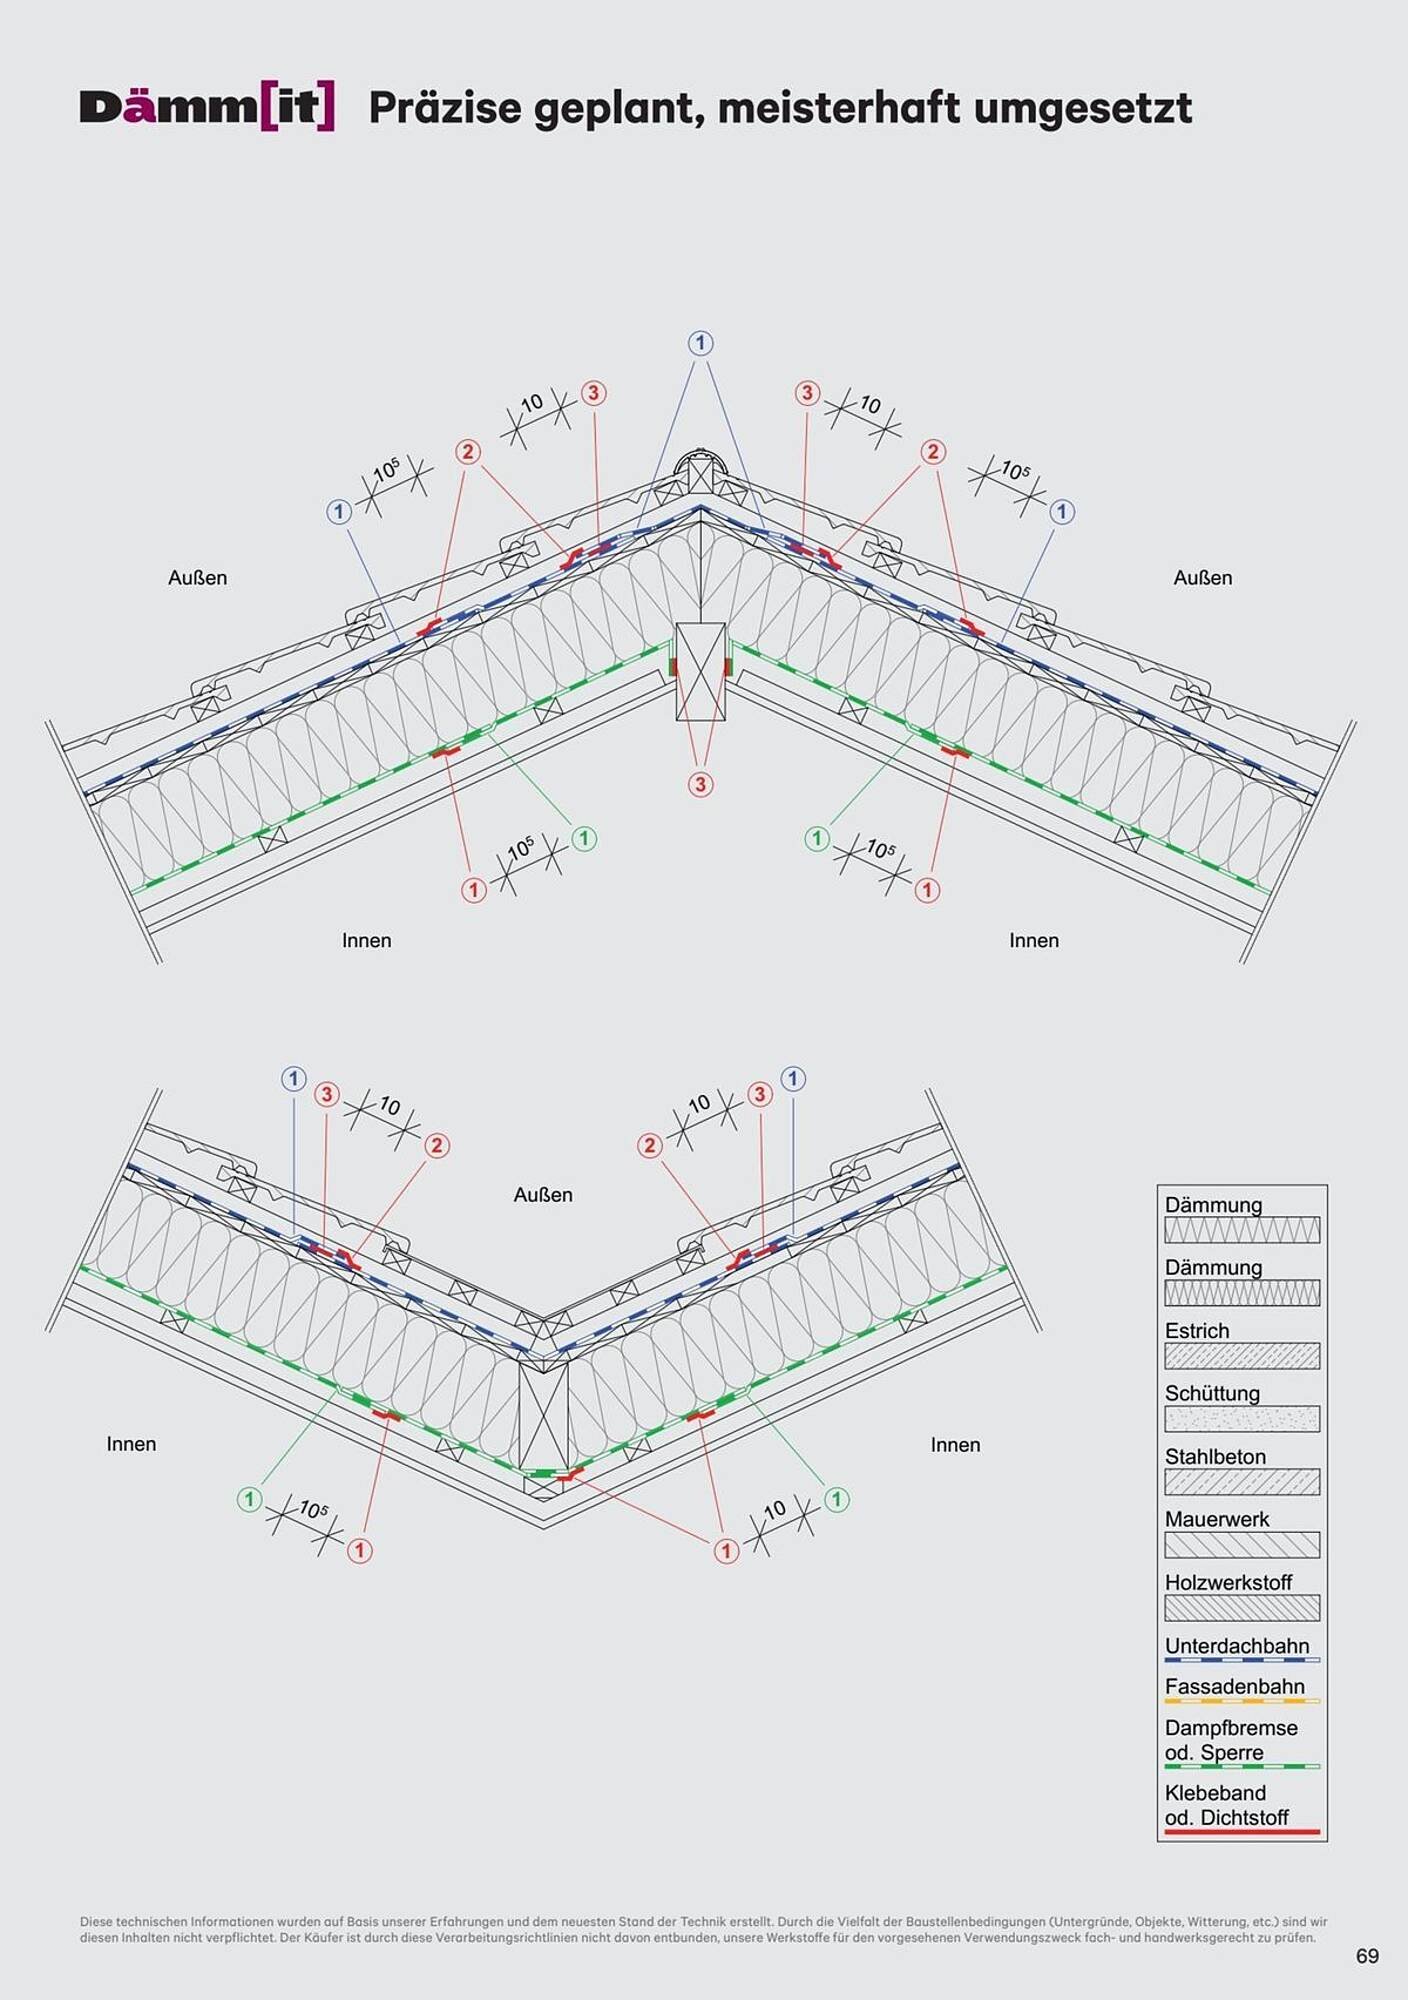Click the headline 'Präzise geplant, meisterhaft umgesetzt'
Image resolution: width=1408 pixels, height=2000 pixels.
[780, 108]
